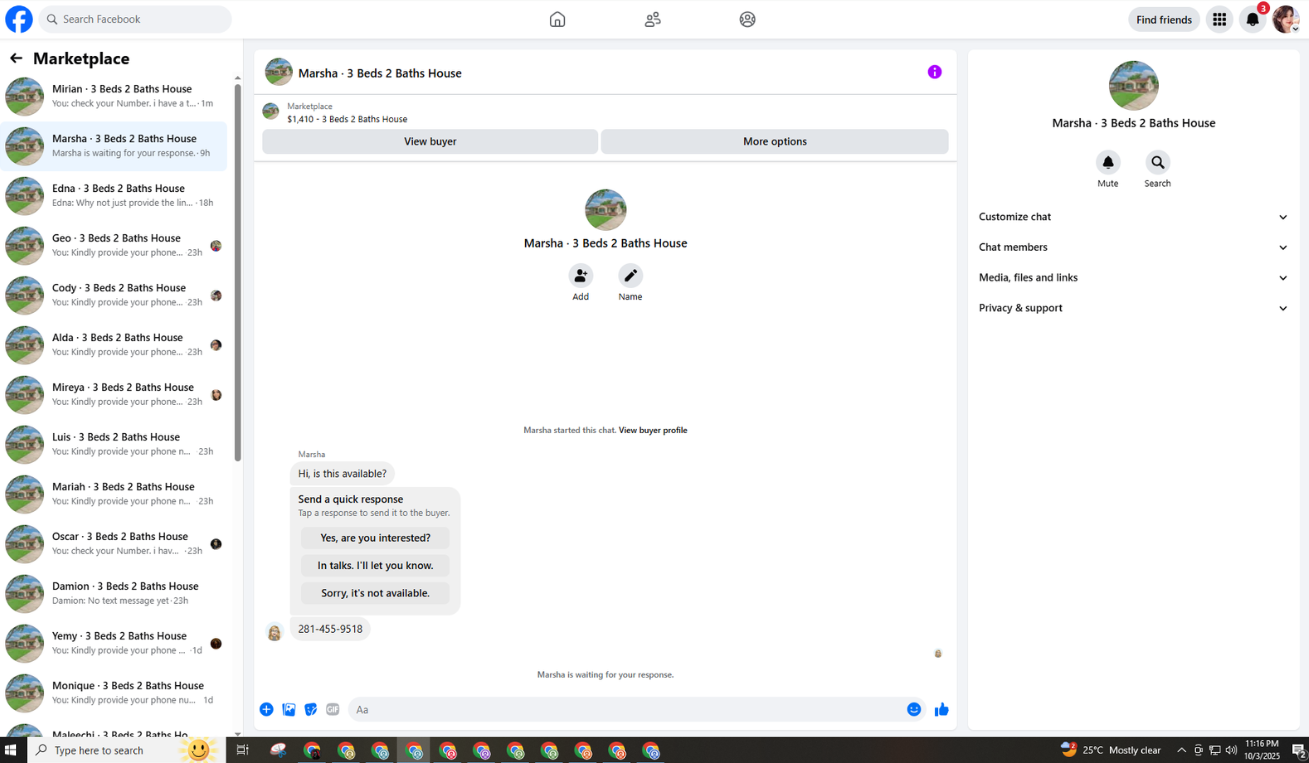
Task: Mute the conversation with the bell icon
Action: click(1108, 162)
